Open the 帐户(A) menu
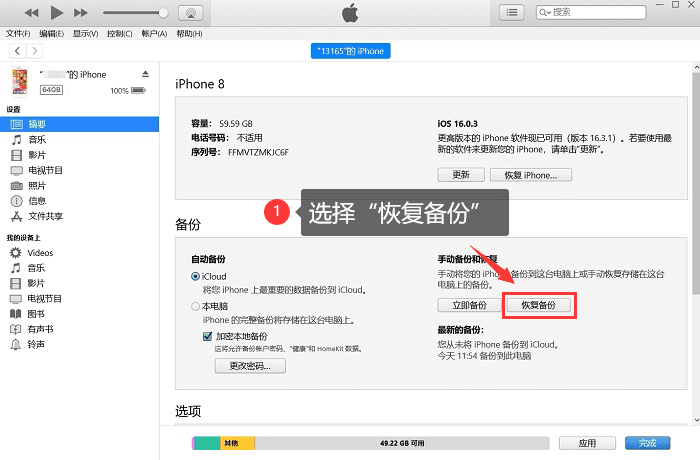The height and width of the screenshot is (460, 700). [154, 33]
